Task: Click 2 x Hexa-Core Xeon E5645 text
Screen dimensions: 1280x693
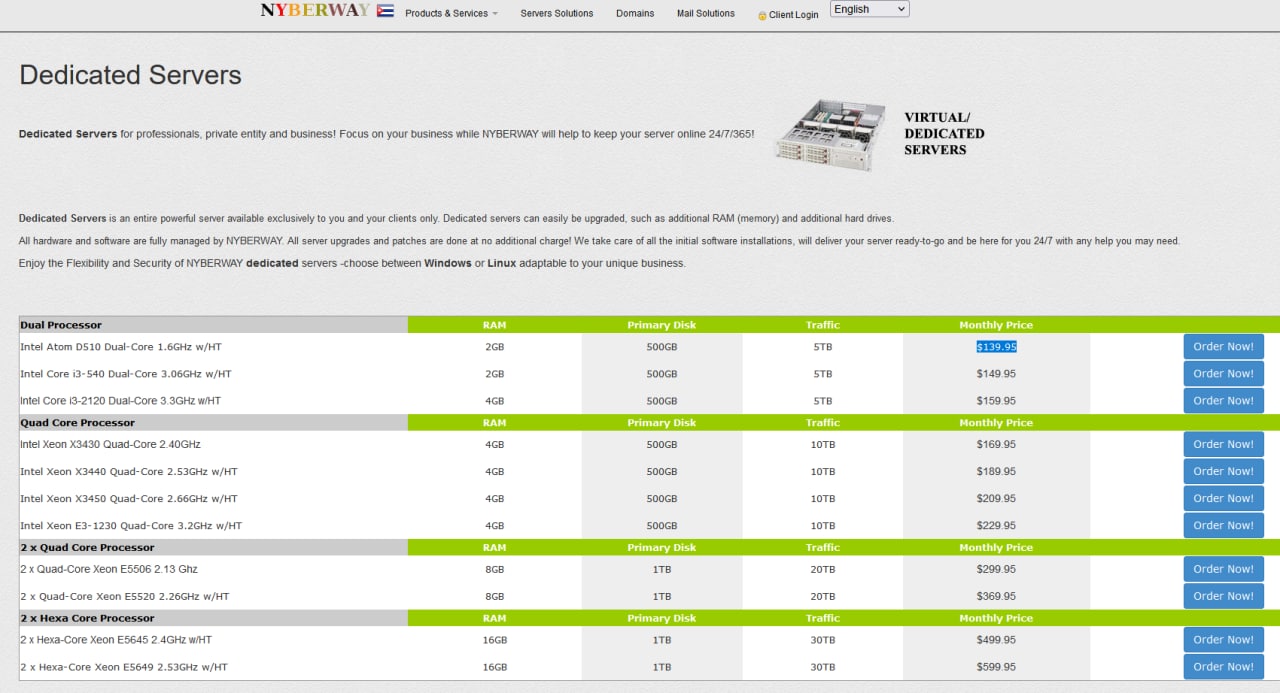Action: [x=116, y=641]
